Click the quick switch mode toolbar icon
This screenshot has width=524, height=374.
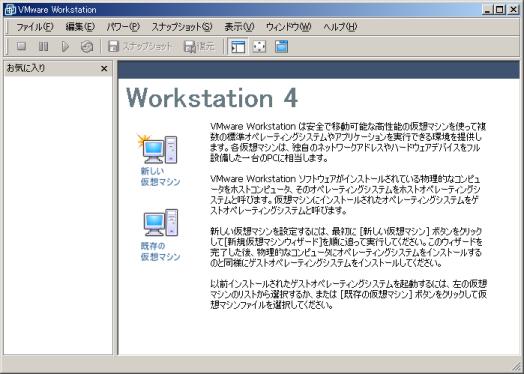coord(281,46)
